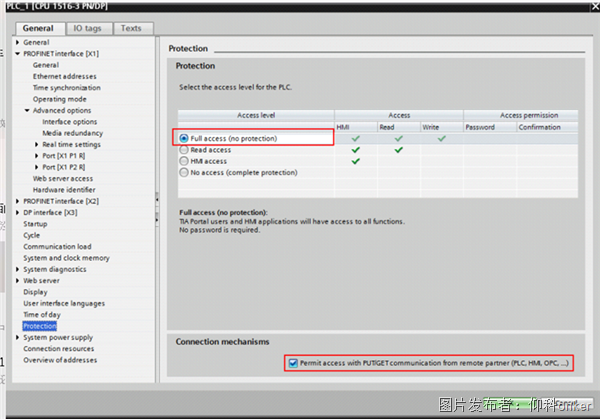Select Interface options in tree
This screenshot has height=419, width=600.
(x=70, y=122)
